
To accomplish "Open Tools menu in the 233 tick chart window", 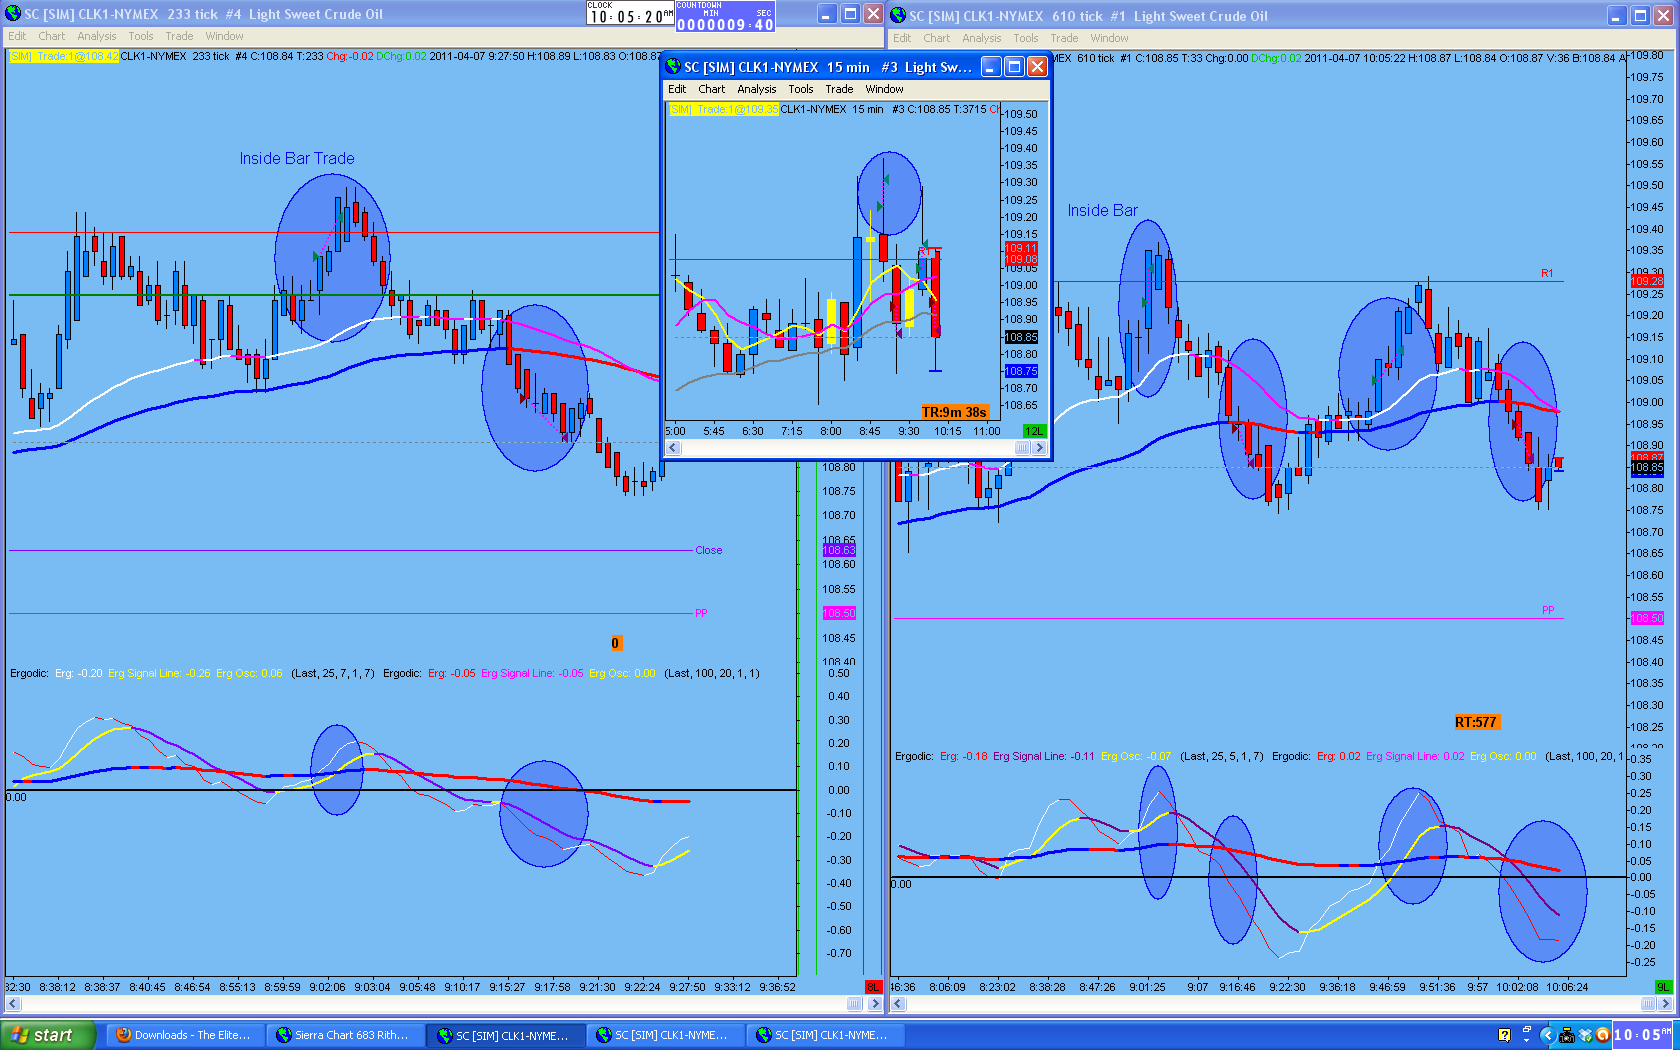I will 141,36.
